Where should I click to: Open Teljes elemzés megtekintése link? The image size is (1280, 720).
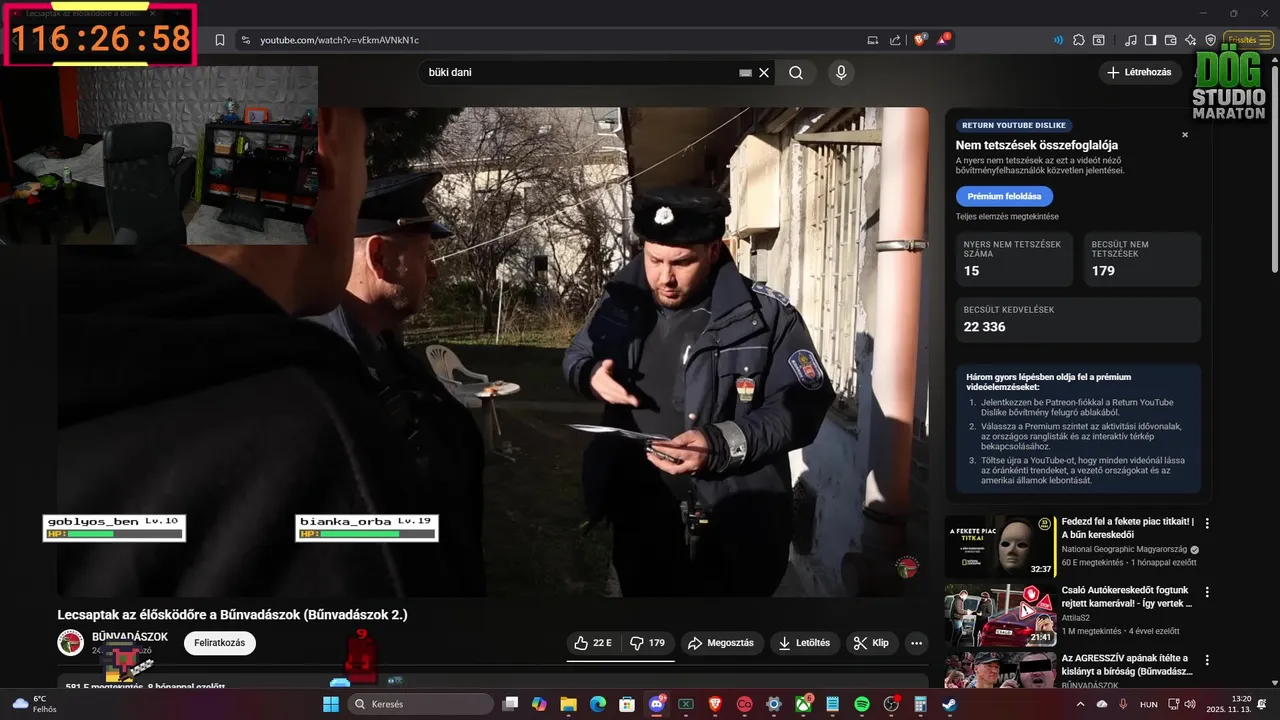tap(1007, 216)
